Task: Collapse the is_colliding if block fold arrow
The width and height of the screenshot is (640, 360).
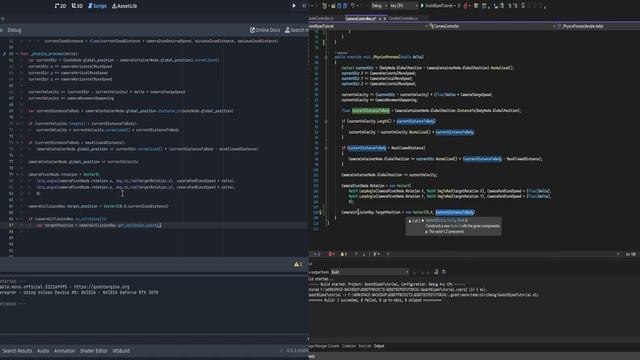Action: tap(18, 219)
